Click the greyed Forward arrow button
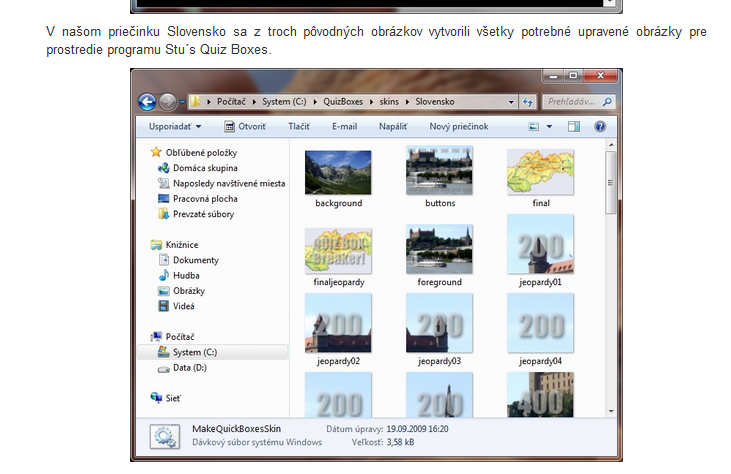This screenshot has height=474, width=731. point(167,102)
